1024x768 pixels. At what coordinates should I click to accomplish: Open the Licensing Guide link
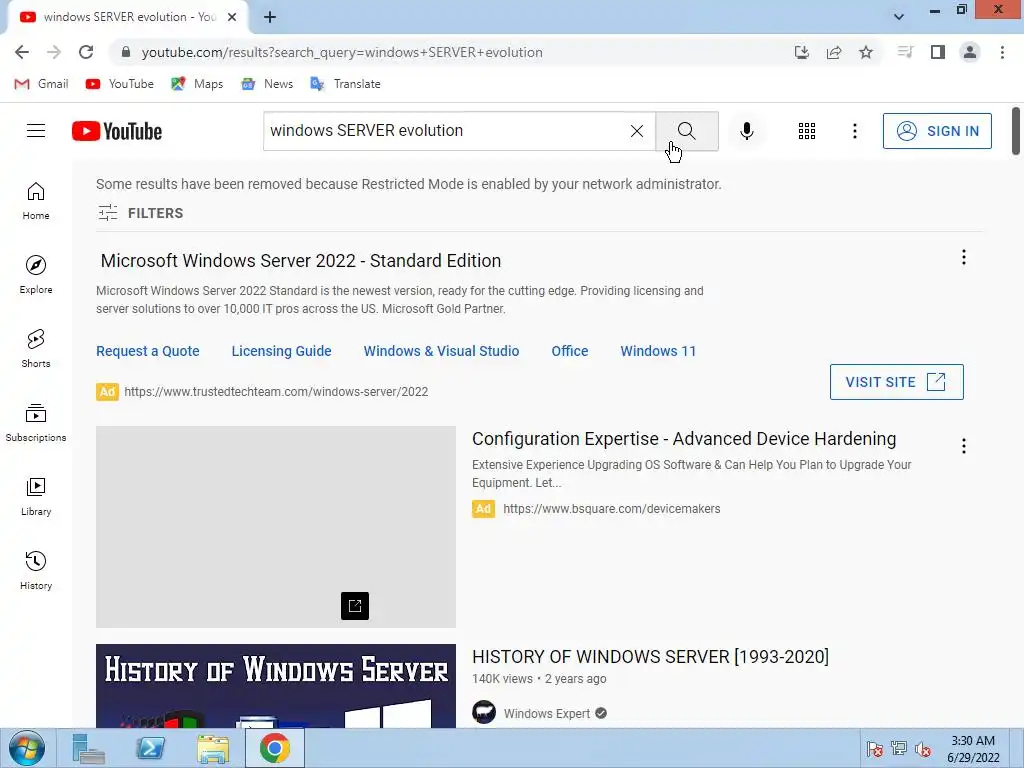pyautogui.click(x=281, y=351)
